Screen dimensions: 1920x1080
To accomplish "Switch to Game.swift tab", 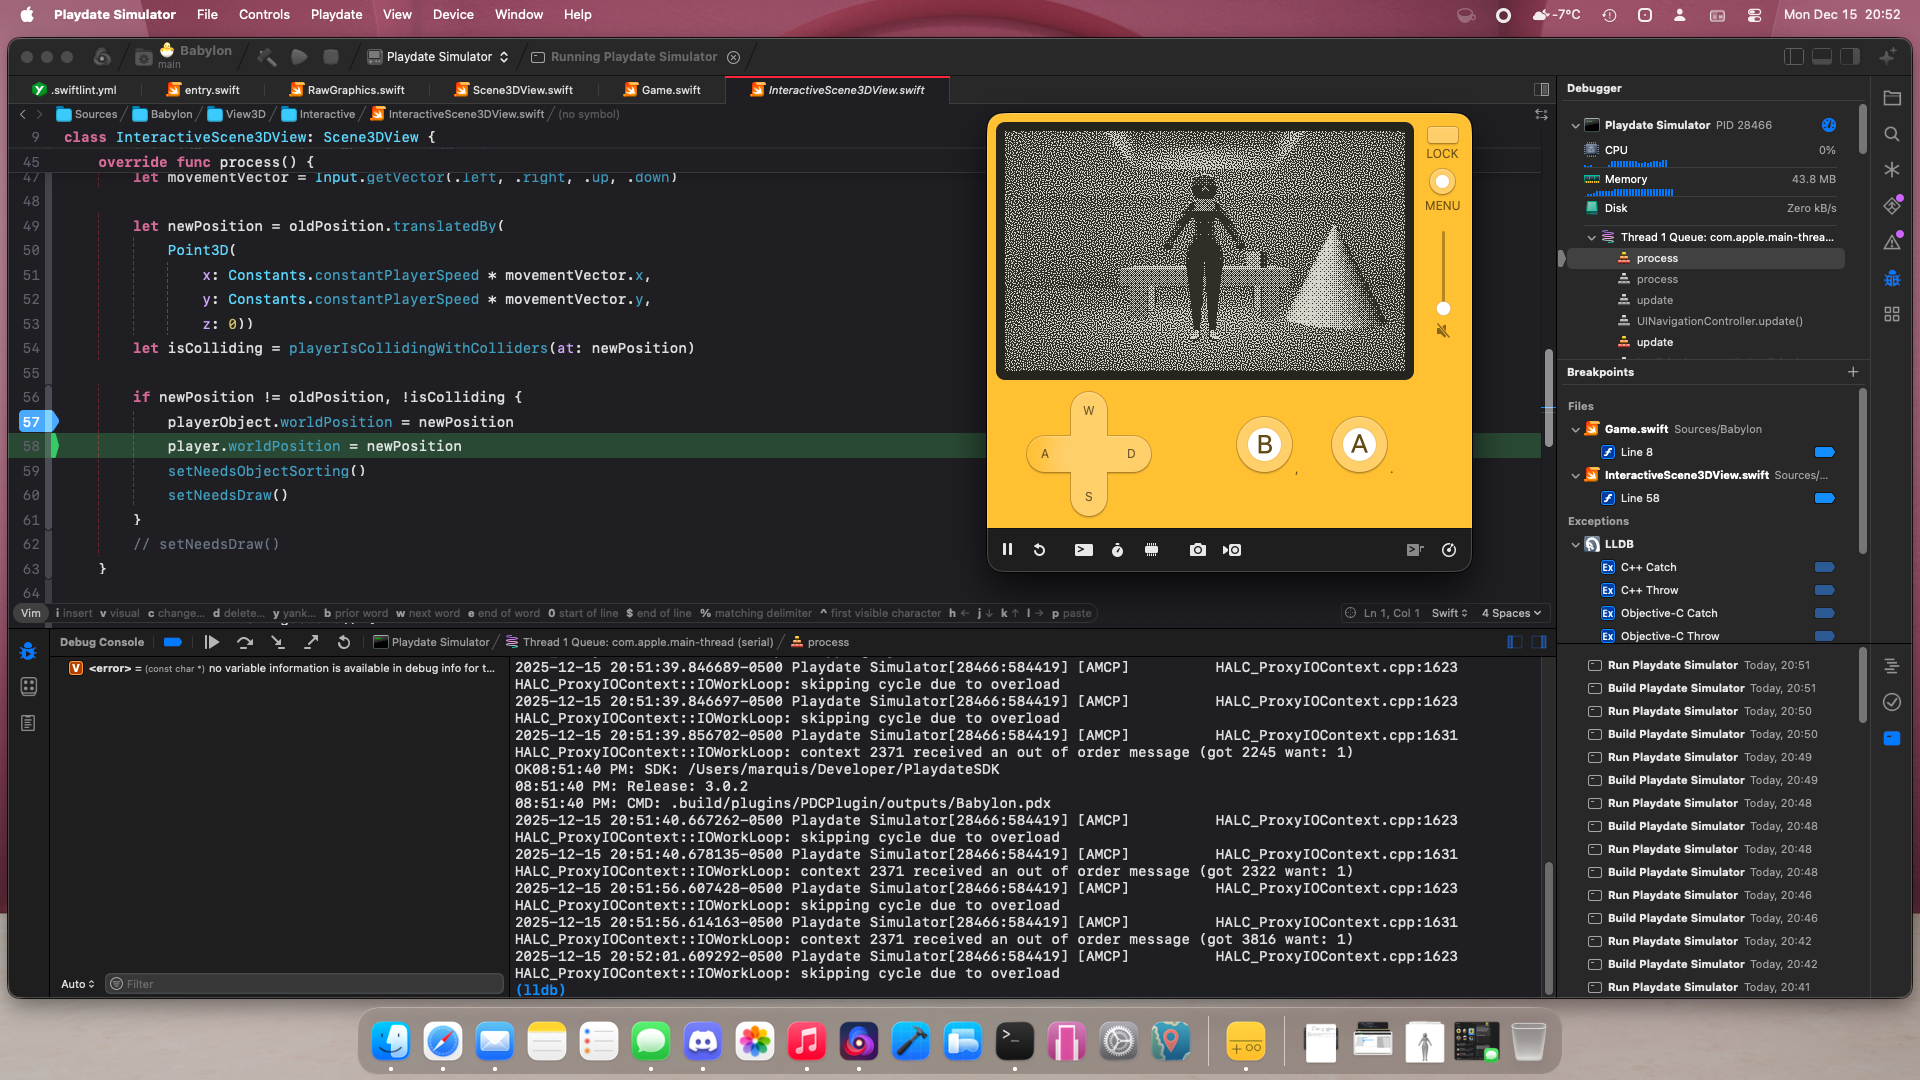I will [x=670, y=90].
